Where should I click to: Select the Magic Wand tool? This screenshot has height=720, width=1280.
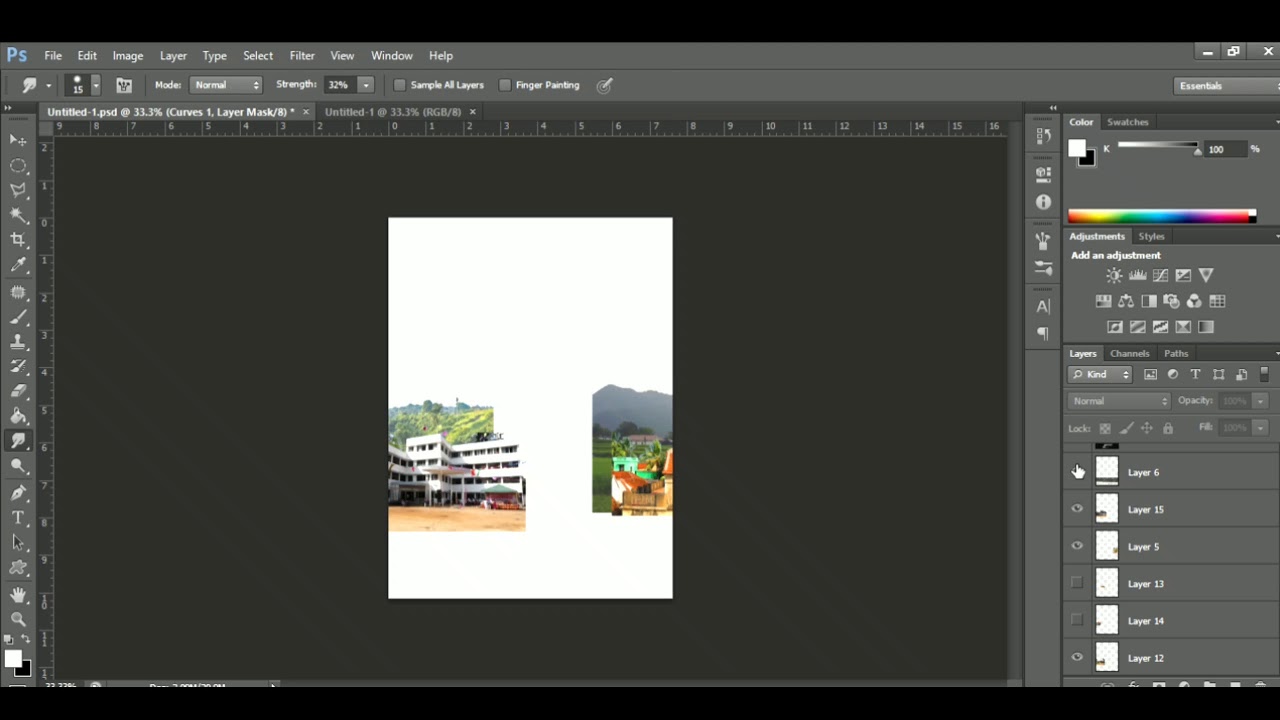(x=18, y=216)
